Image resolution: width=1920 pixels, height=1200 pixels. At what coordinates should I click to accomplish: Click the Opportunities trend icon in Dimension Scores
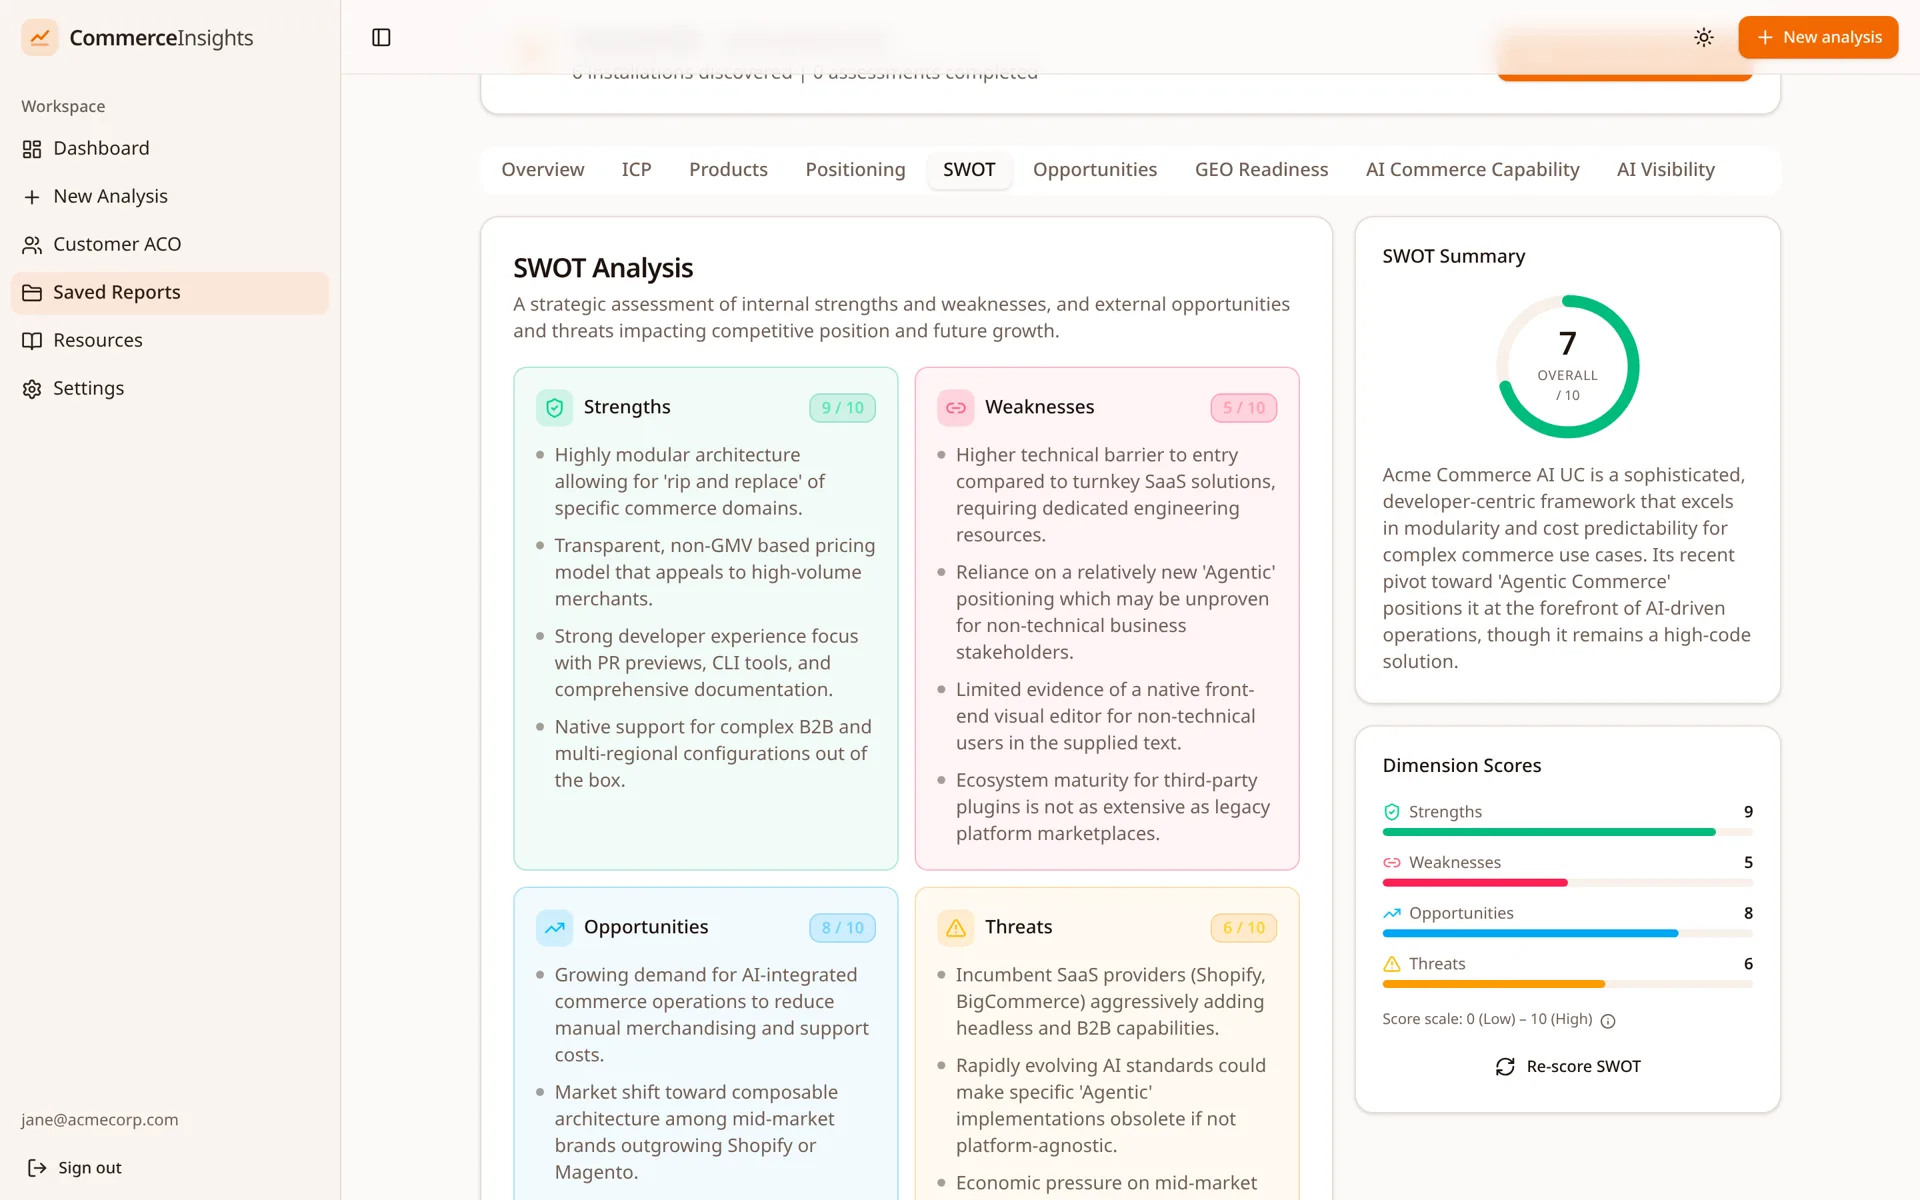(x=1391, y=913)
